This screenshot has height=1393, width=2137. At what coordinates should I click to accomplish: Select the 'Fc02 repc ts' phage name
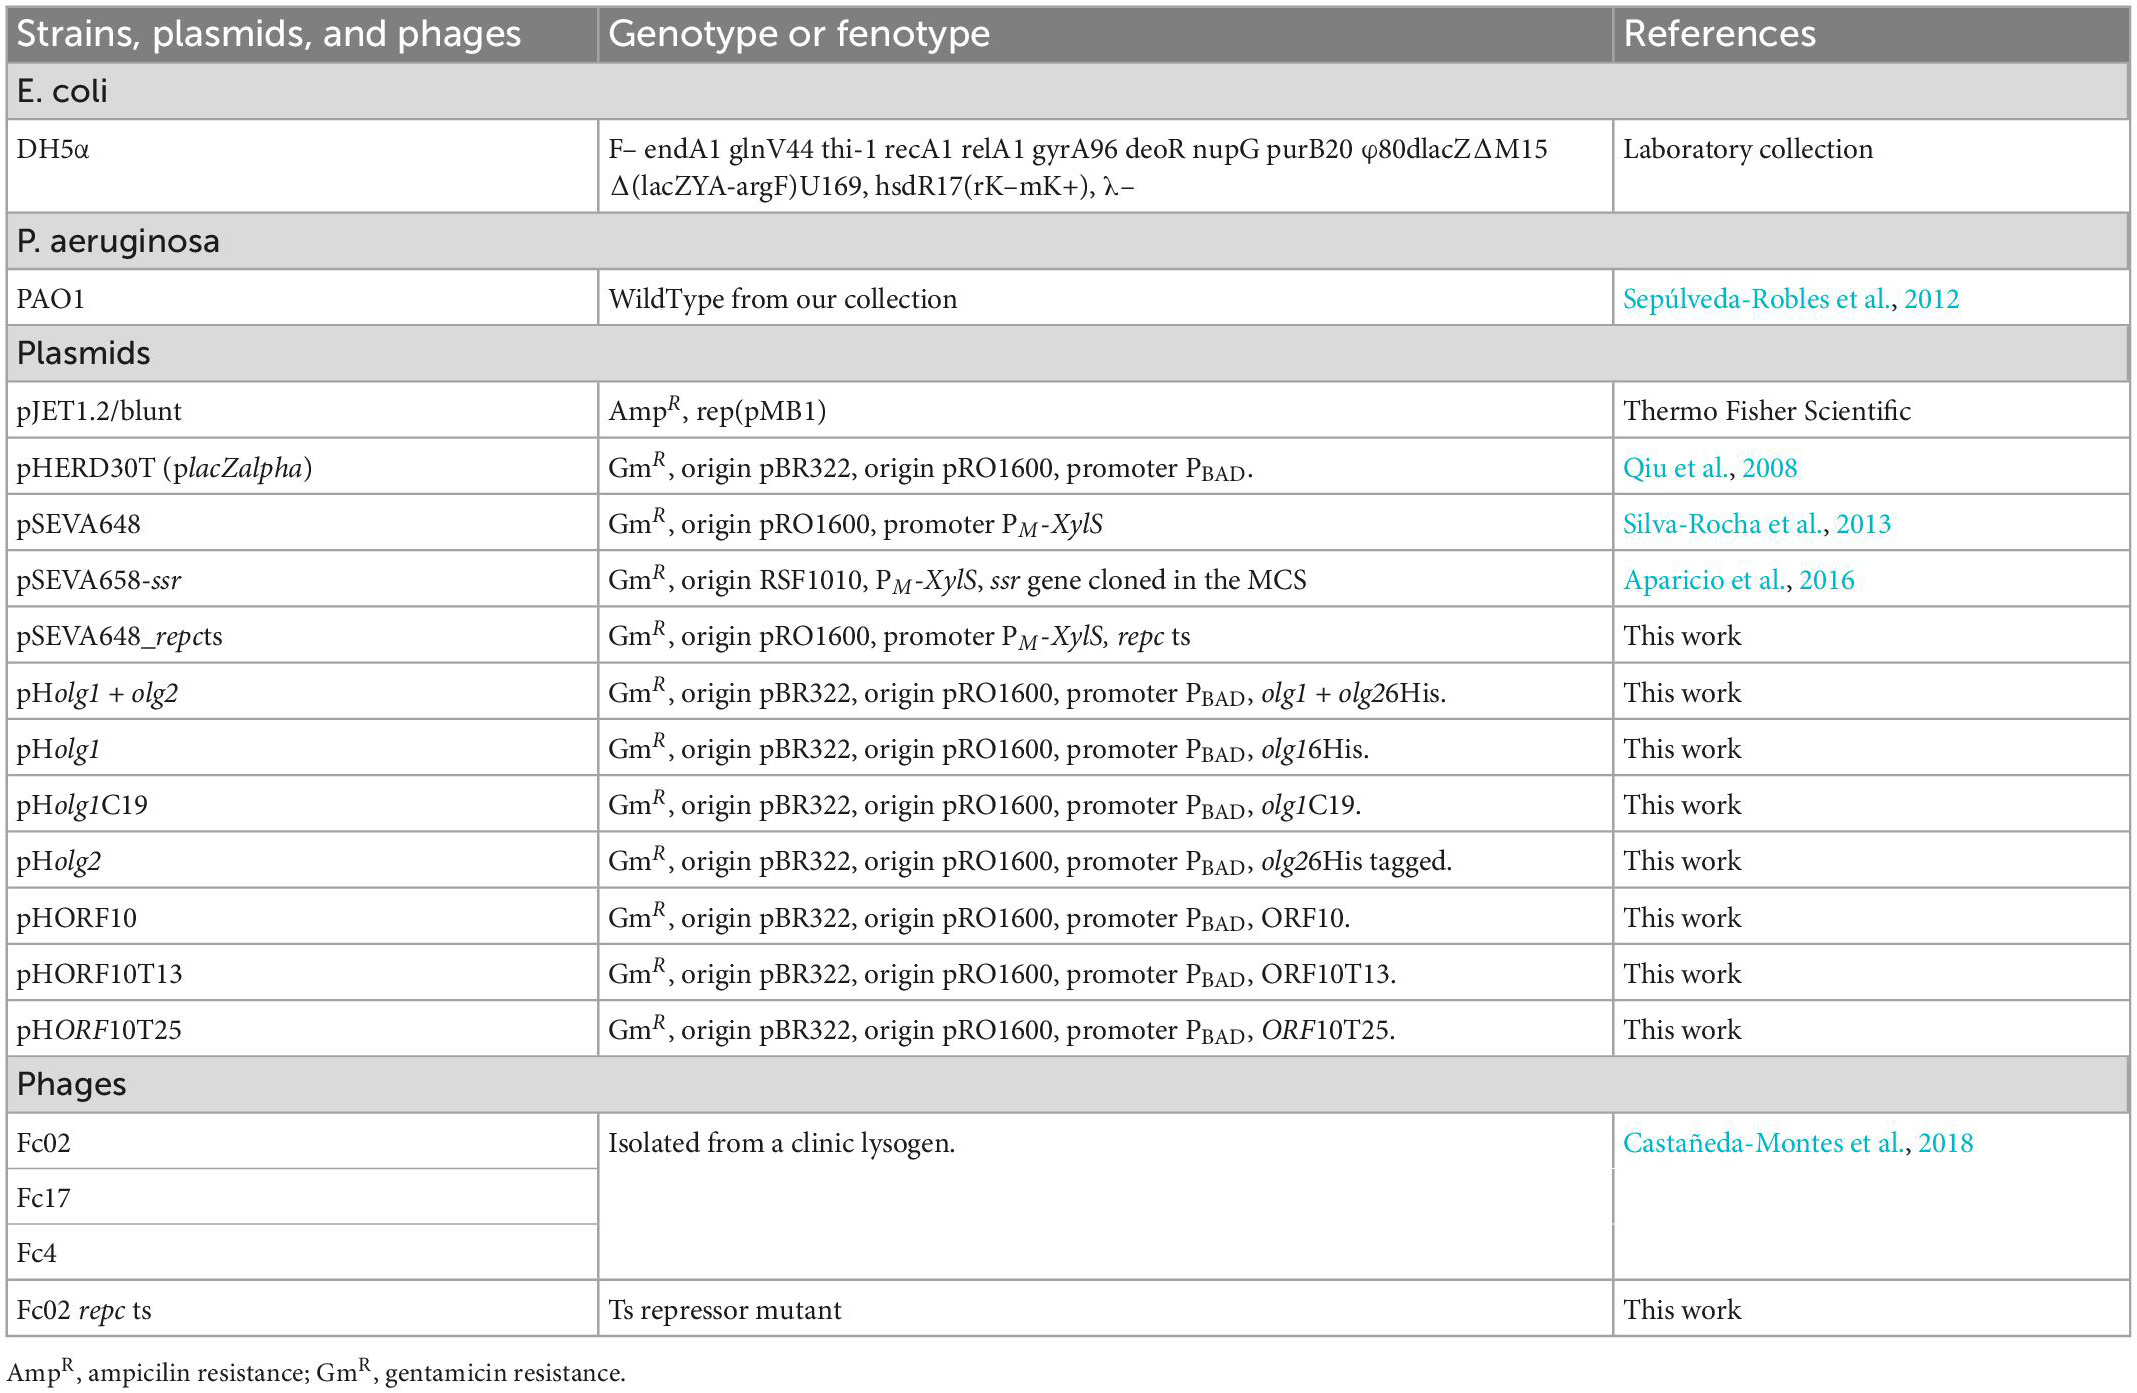pyautogui.click(x=84, y=1310)
